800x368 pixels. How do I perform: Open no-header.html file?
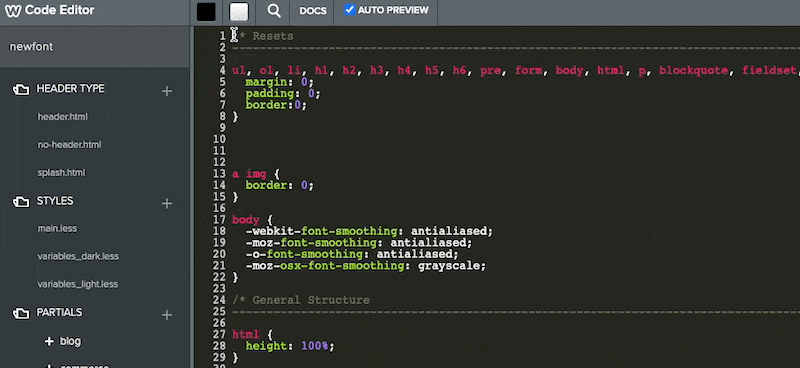69,145
